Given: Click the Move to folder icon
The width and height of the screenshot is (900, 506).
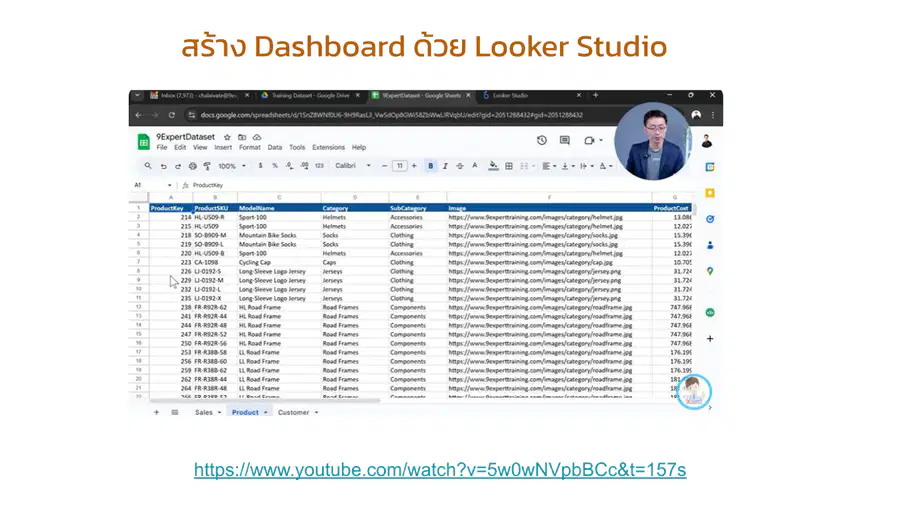Looking at the screenshot, I should coord(242,137).
